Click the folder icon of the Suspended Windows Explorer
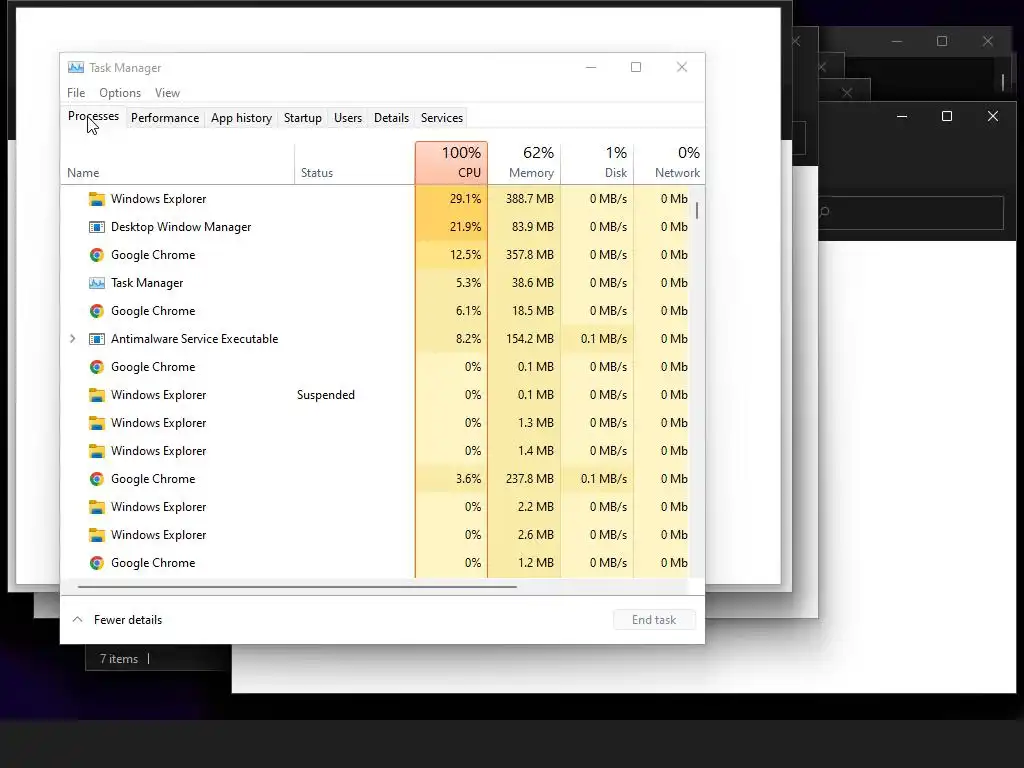The height and width of the screenshot is (768, 1024). [x=97, y=395]
